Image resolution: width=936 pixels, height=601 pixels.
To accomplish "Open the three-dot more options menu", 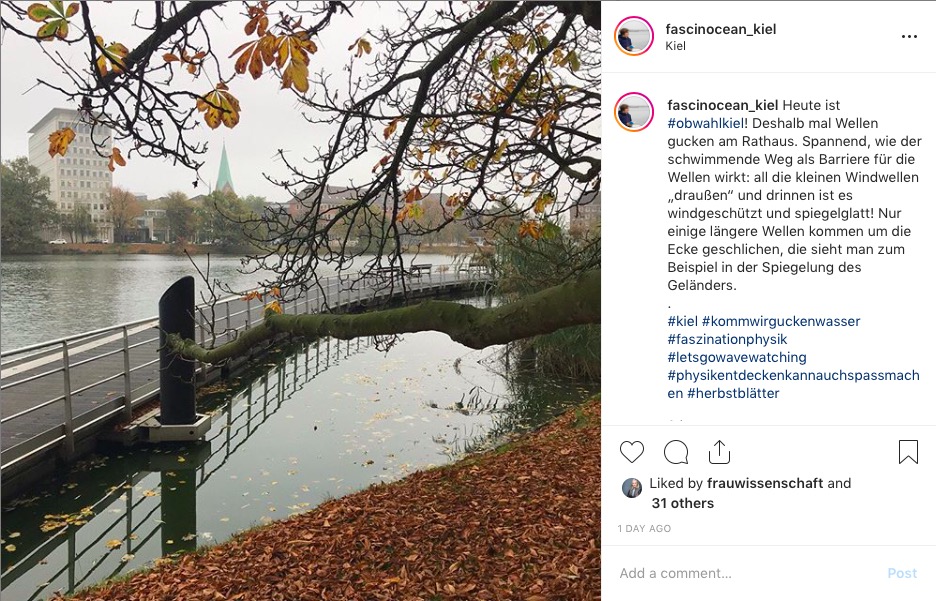I will pyautogui.click(x=909, y=36).
